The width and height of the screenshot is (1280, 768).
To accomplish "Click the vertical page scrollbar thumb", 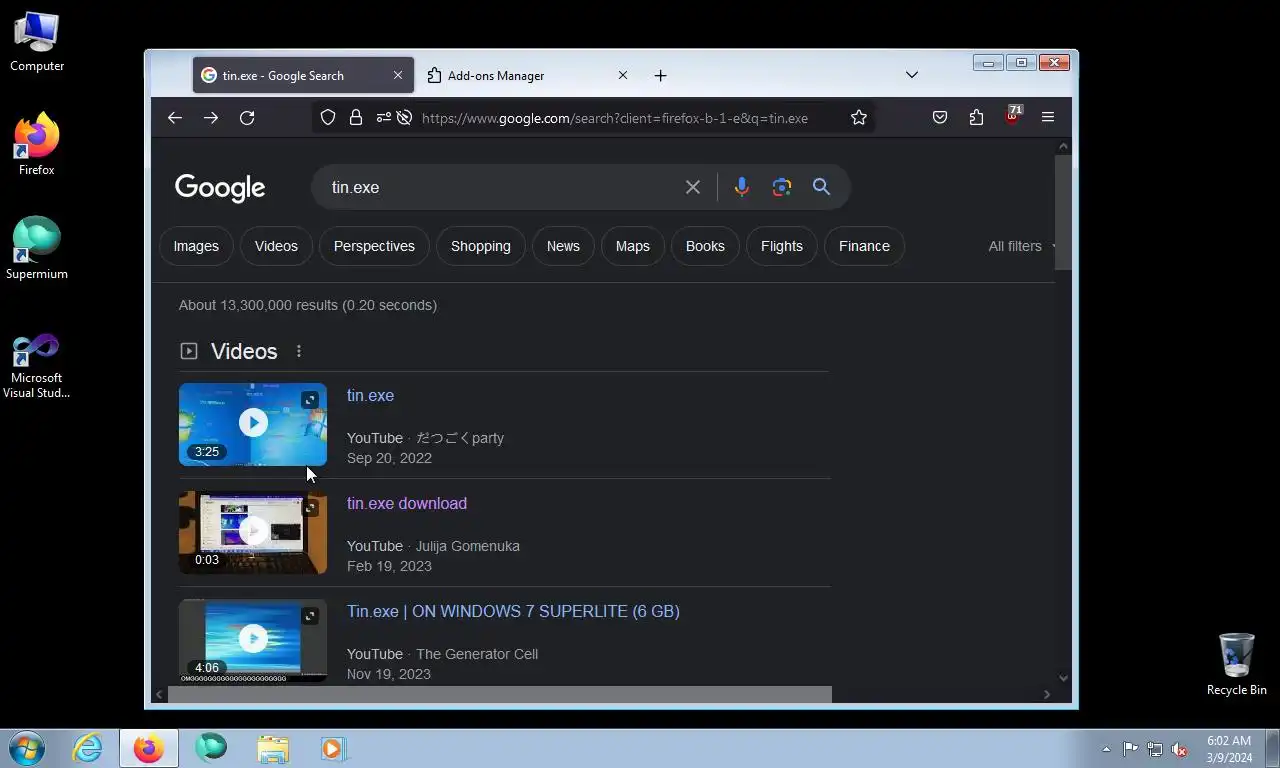I will pos(1063,212).
